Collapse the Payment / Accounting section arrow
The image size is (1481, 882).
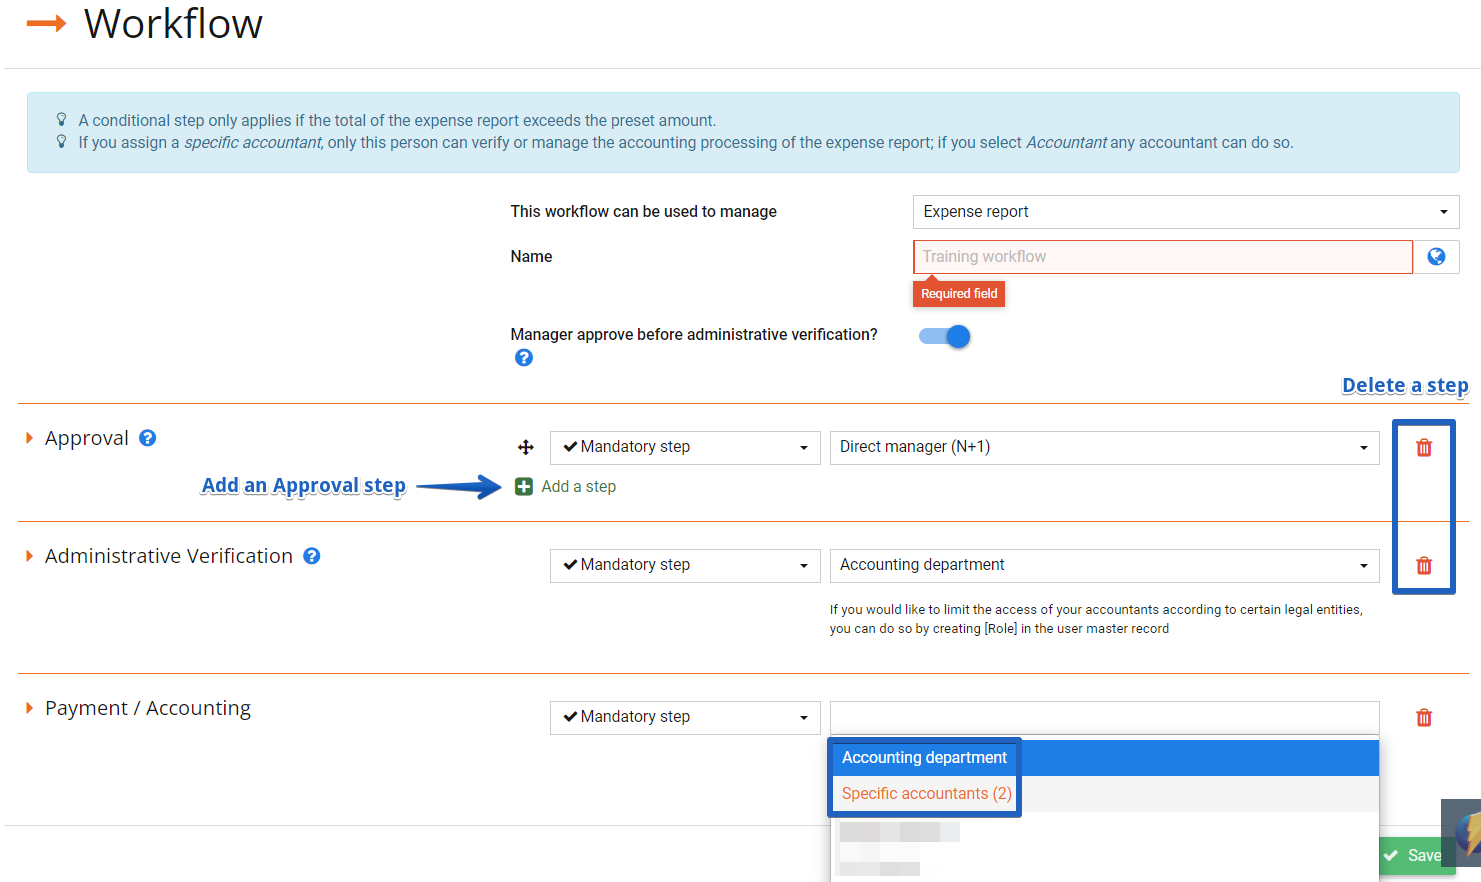[x=30, y=708]
